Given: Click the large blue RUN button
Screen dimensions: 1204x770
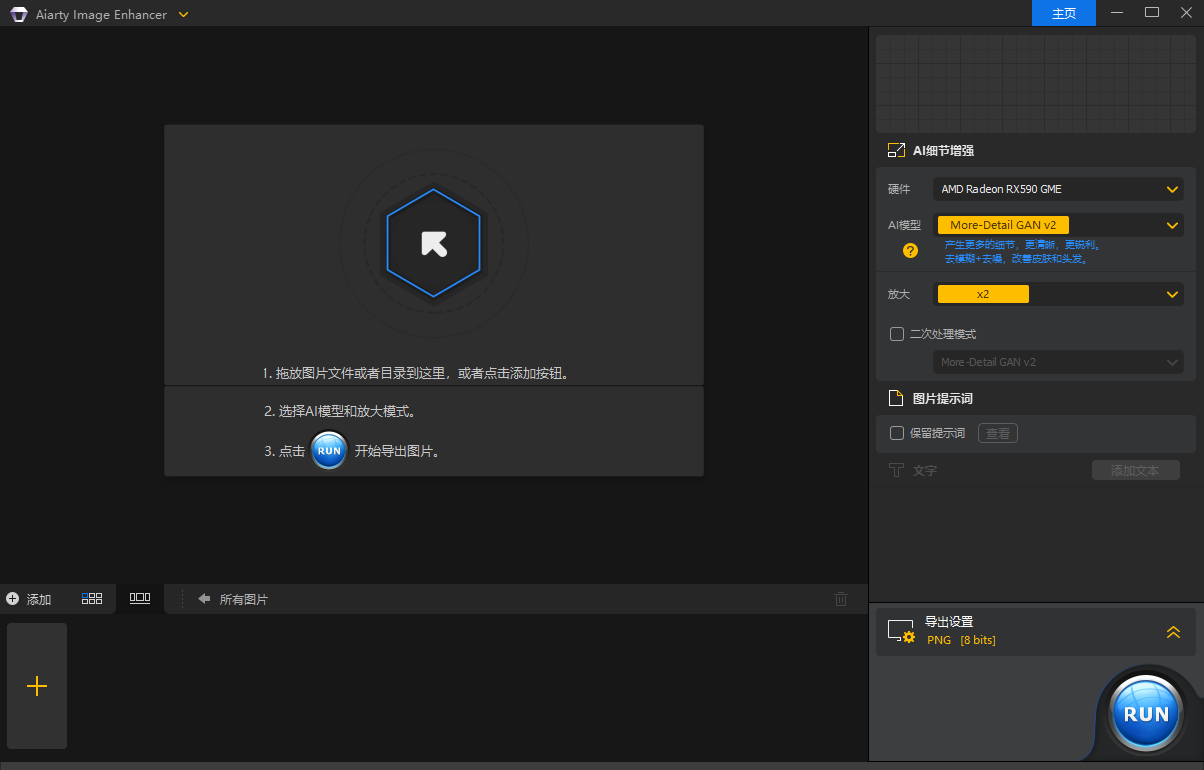Looking at the screenshot, I should coord(1146,713).
